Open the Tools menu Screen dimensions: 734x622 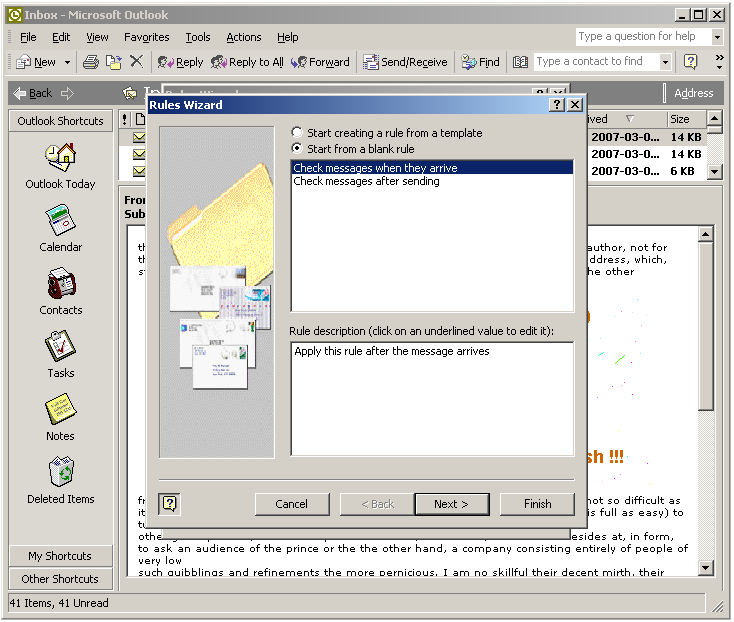coord(198,37)
